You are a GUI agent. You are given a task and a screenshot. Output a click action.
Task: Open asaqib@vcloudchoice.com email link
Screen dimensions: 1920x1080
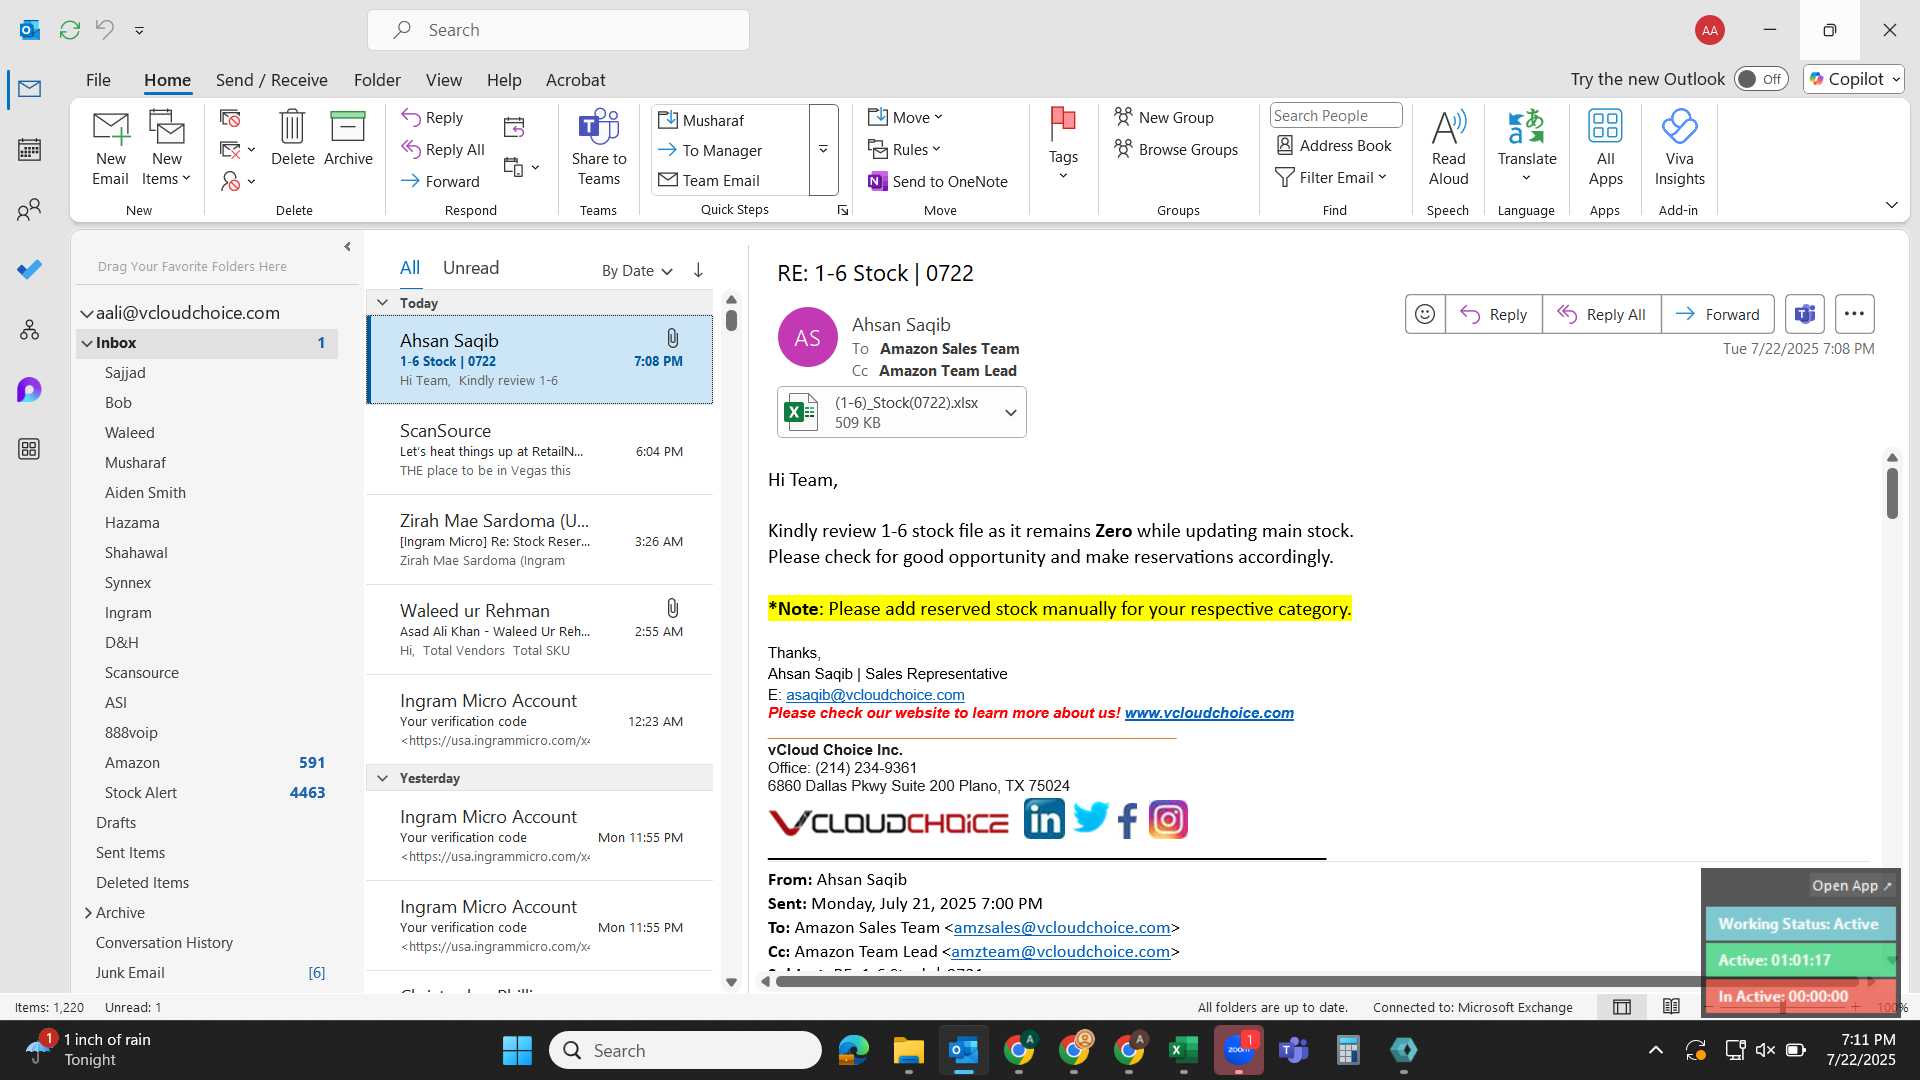click(875, 695)
